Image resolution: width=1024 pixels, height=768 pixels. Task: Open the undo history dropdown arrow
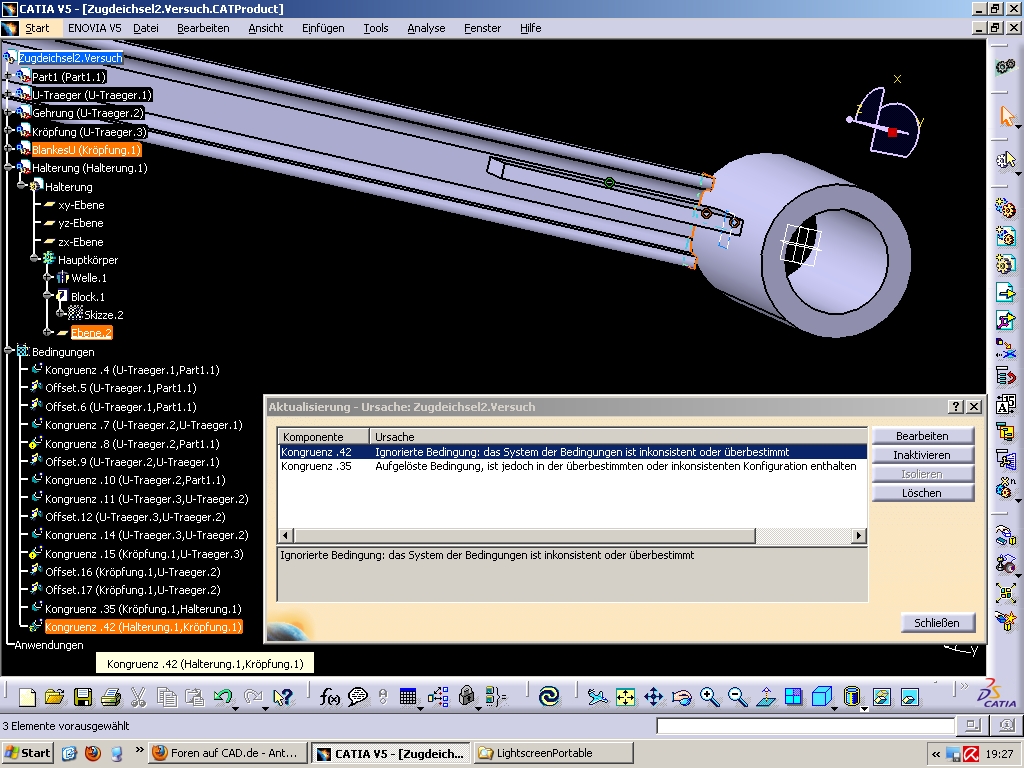[x=236, y=708]
